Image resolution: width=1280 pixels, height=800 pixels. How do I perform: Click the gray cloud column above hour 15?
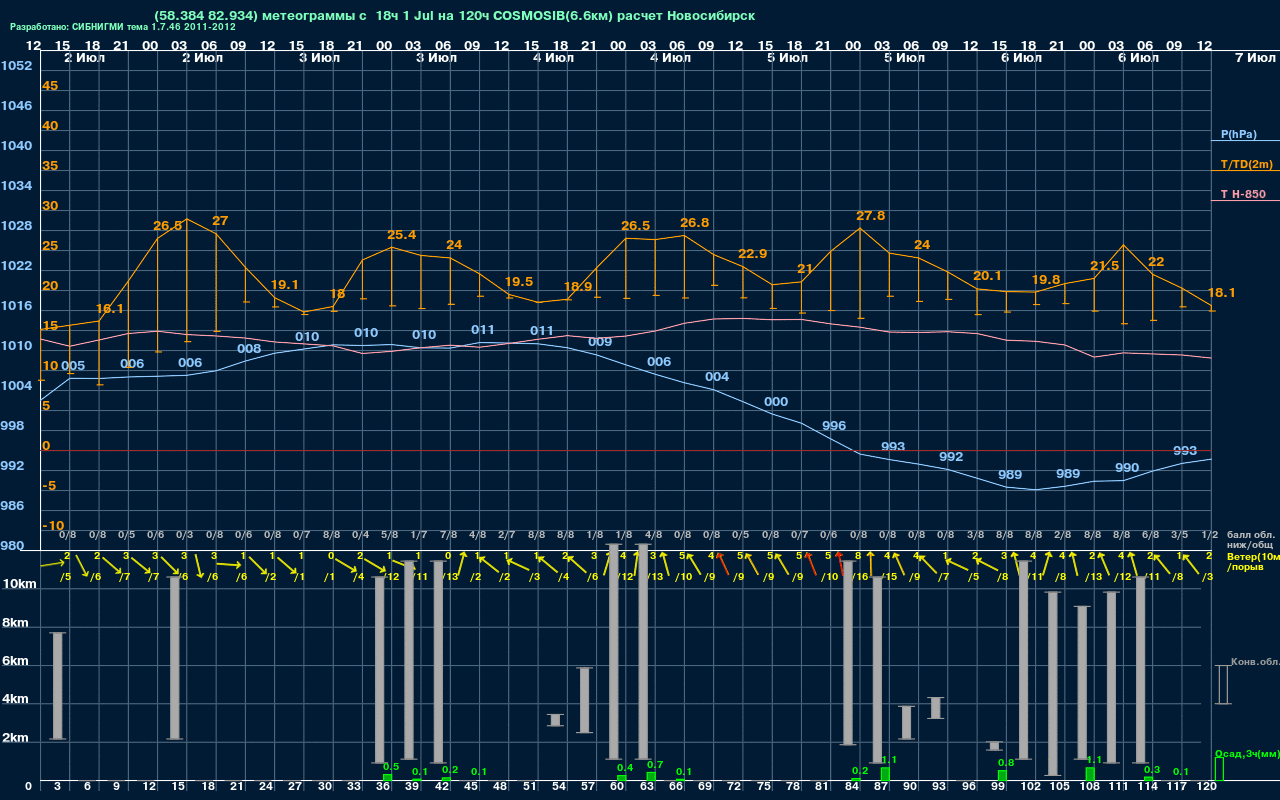click(x=175, y=658)
